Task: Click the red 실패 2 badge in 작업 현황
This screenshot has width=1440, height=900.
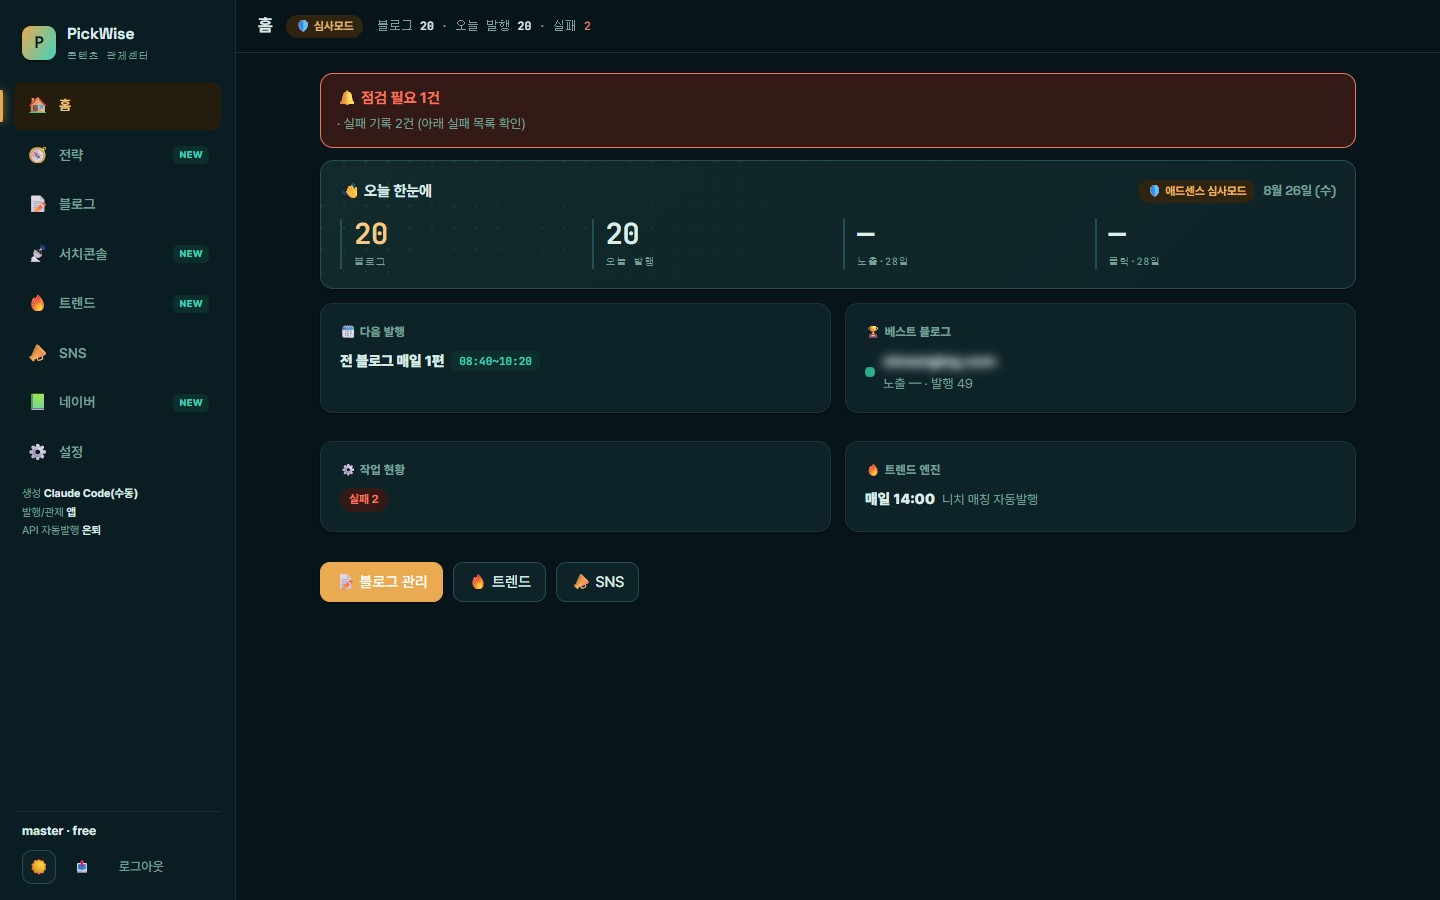Action: coord(364,499)
